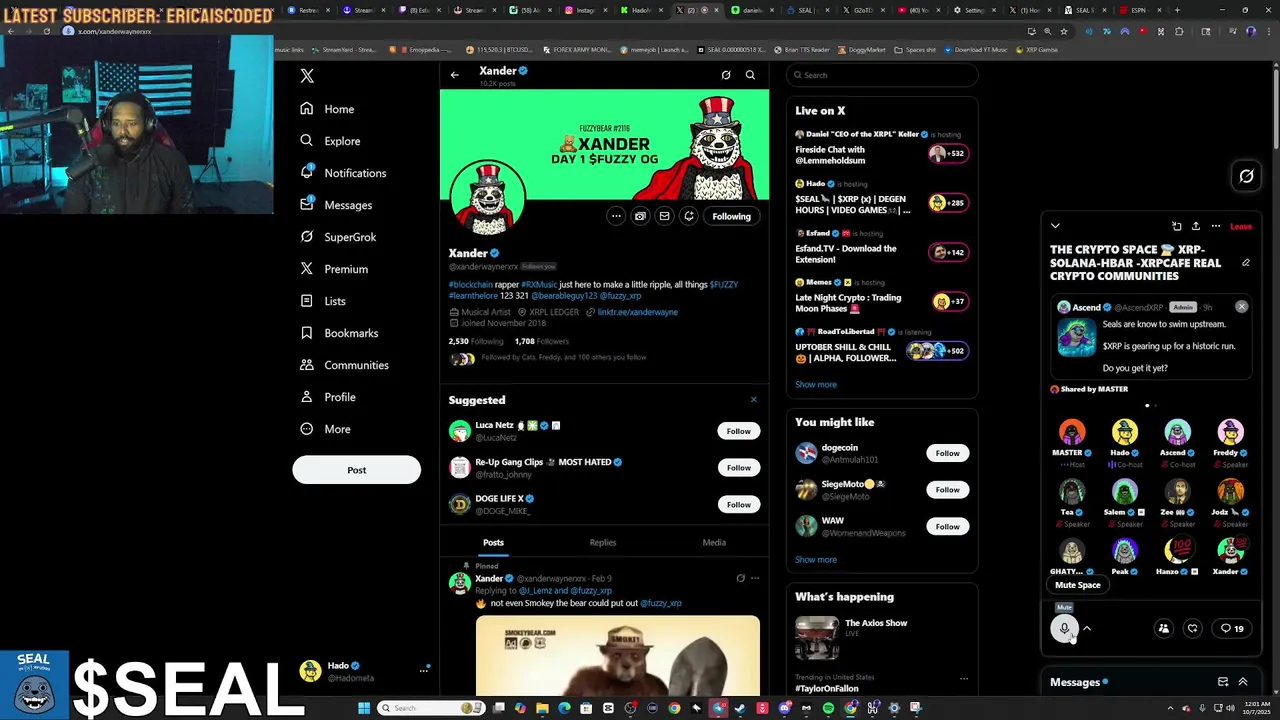Image resolution: width=1280 pixels, height=720 pixels.
Task: Expand the Messages drawer with double chevron
Action: pos(1243,682)
